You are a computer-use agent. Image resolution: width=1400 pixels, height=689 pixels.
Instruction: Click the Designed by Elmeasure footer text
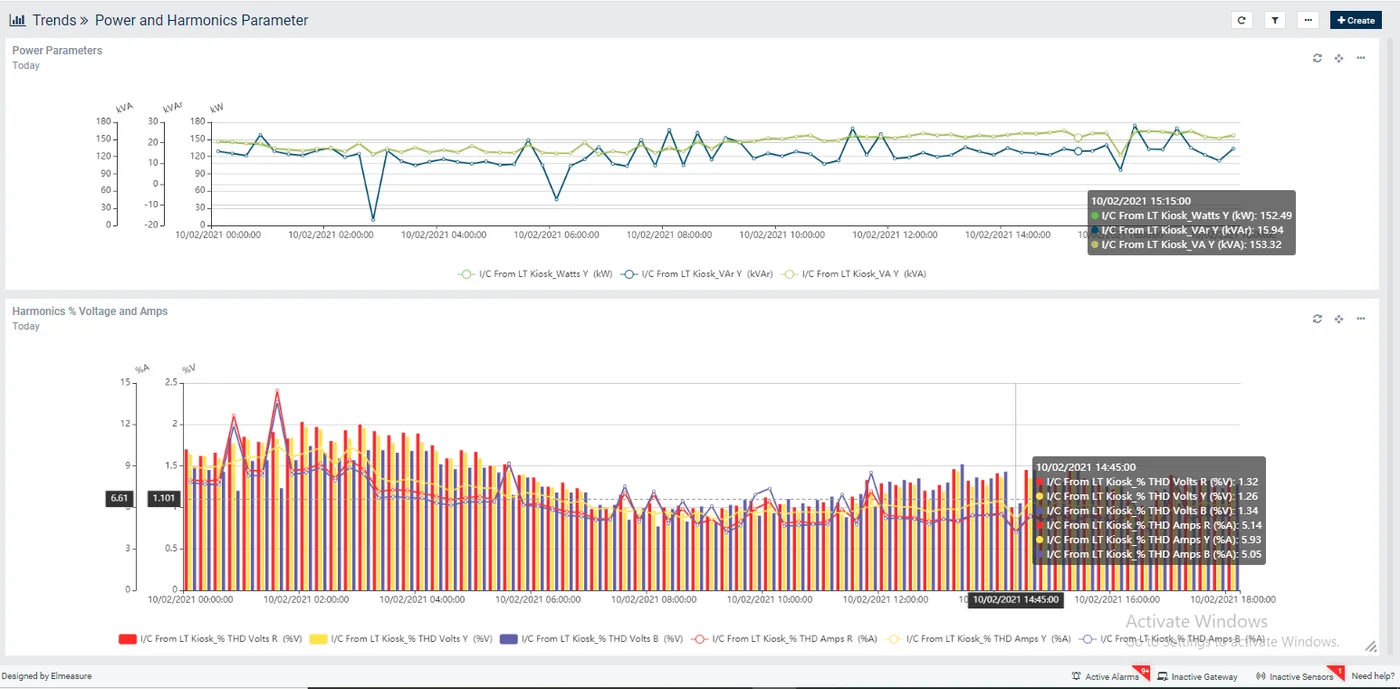(47, 676)
